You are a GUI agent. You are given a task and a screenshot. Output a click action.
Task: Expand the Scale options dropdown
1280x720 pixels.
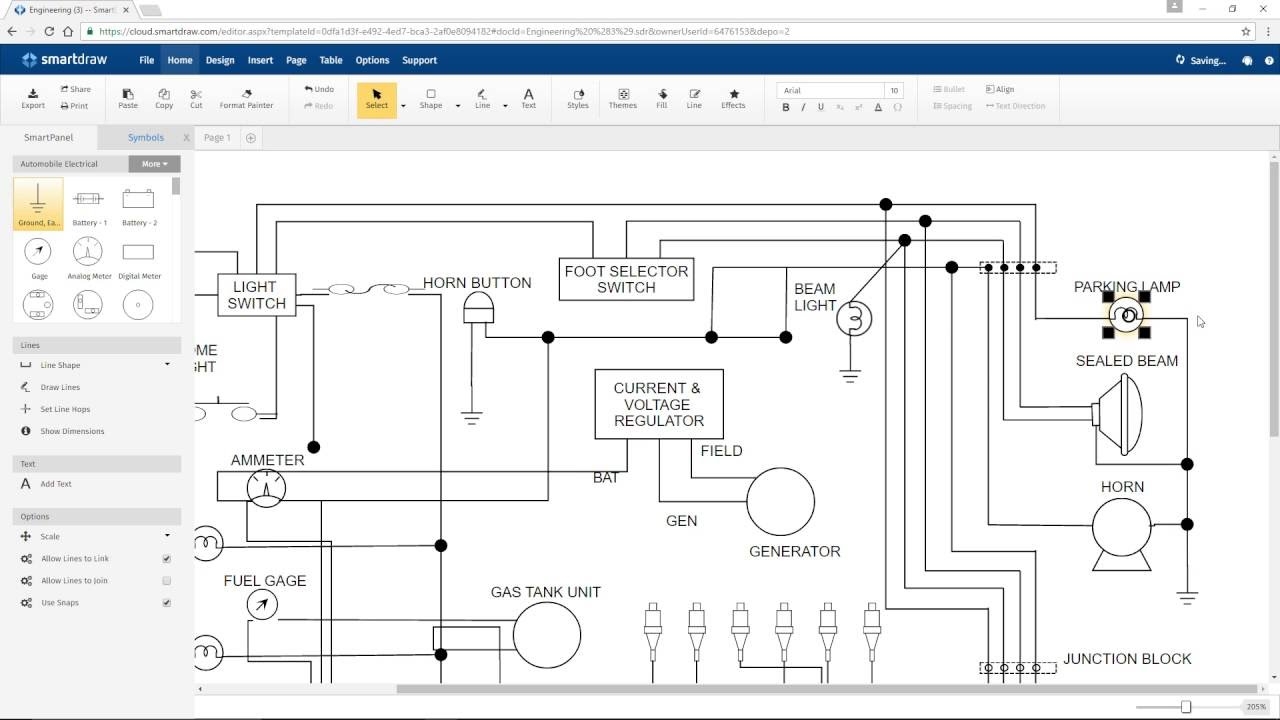coord(168,536)
